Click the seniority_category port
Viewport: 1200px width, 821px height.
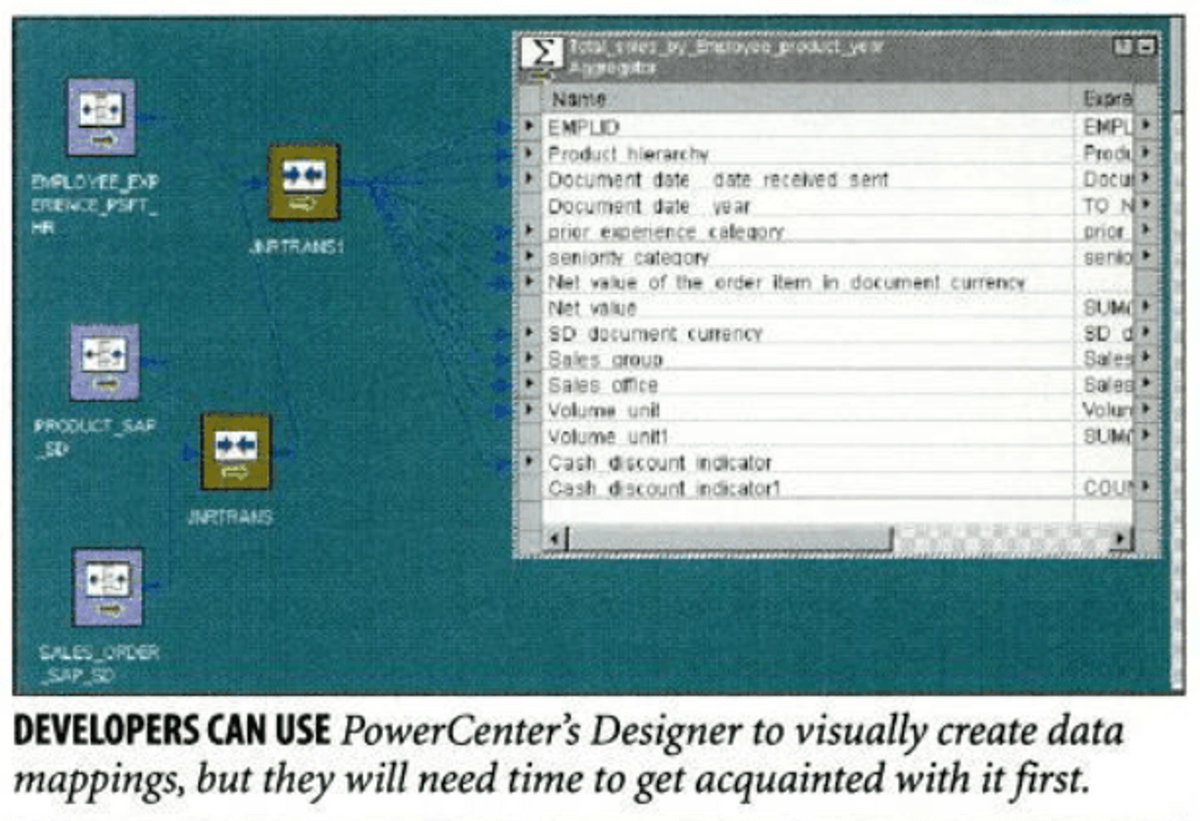[629, 257]
